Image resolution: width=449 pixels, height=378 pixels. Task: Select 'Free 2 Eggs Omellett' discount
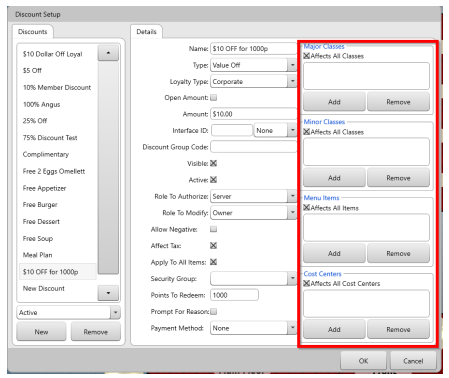pos(57,171)
